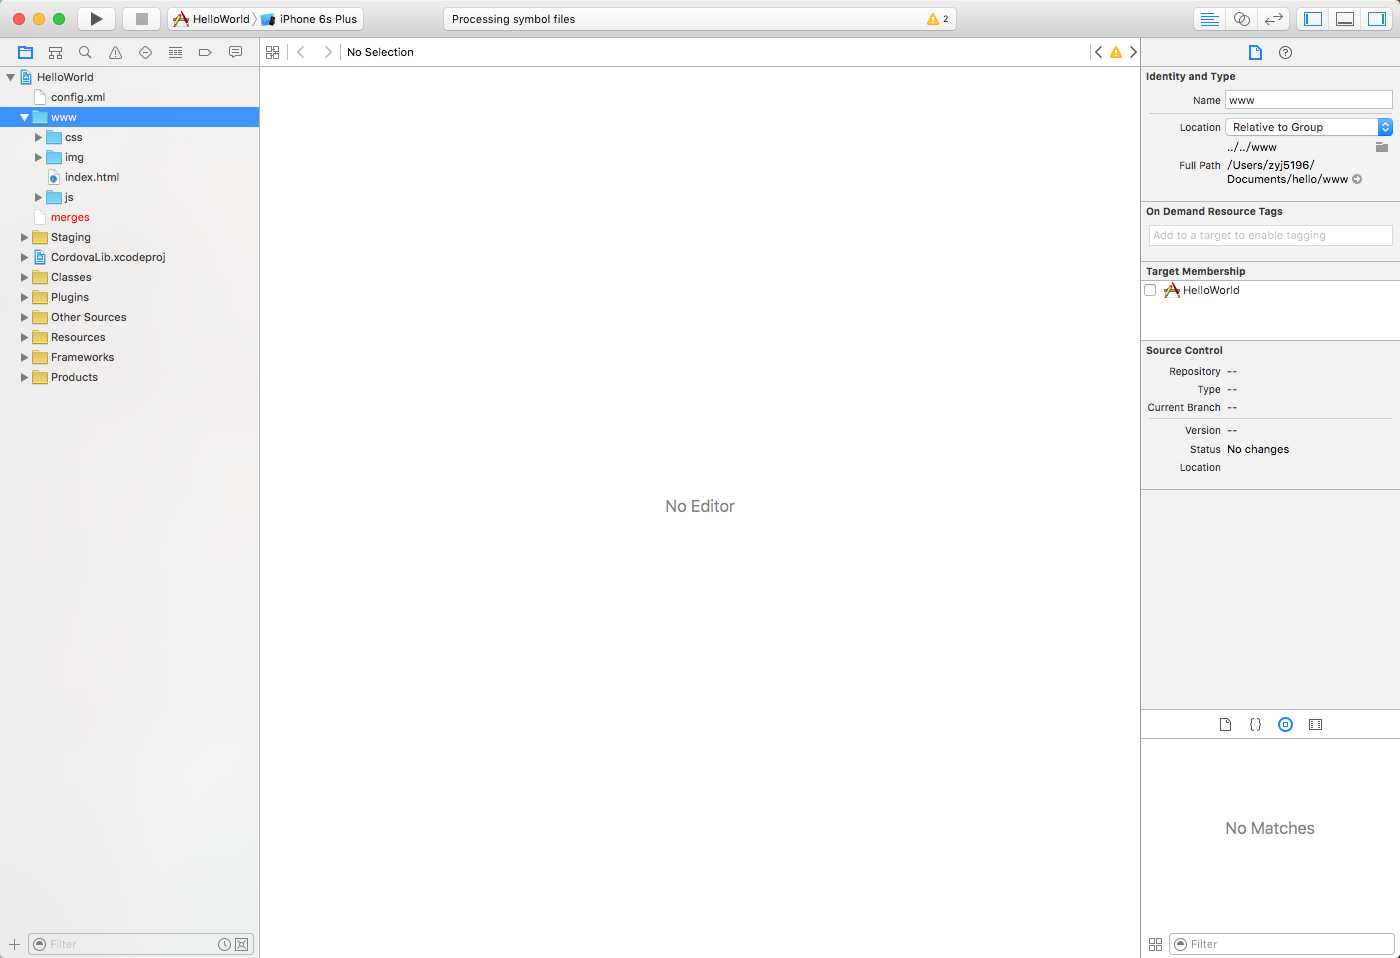This screenshot has height=958, width=1400.
Task: Switch to the Assistant editor
Action: click(x=1241, y=19)
